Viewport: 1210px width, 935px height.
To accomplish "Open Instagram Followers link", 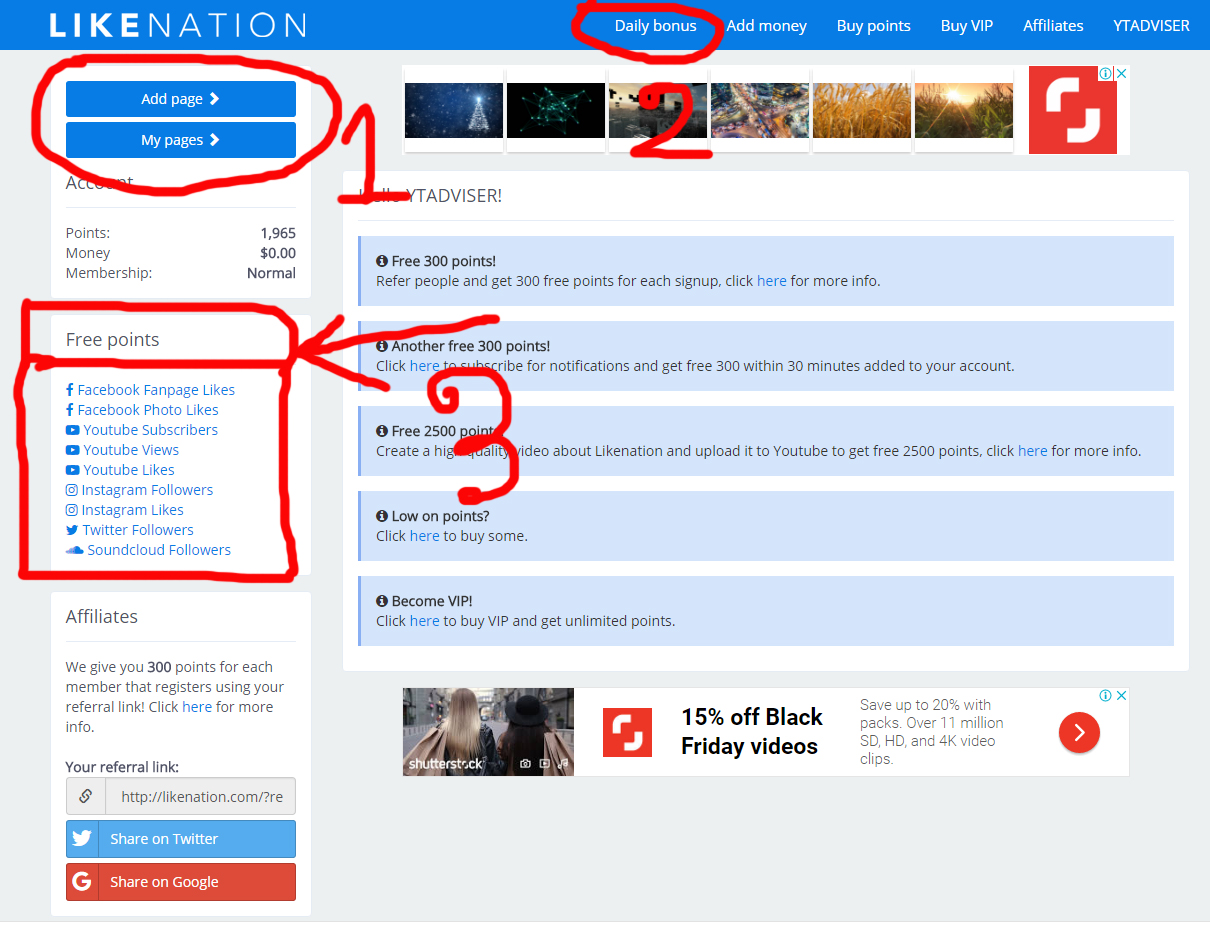I will coord(147,490).
